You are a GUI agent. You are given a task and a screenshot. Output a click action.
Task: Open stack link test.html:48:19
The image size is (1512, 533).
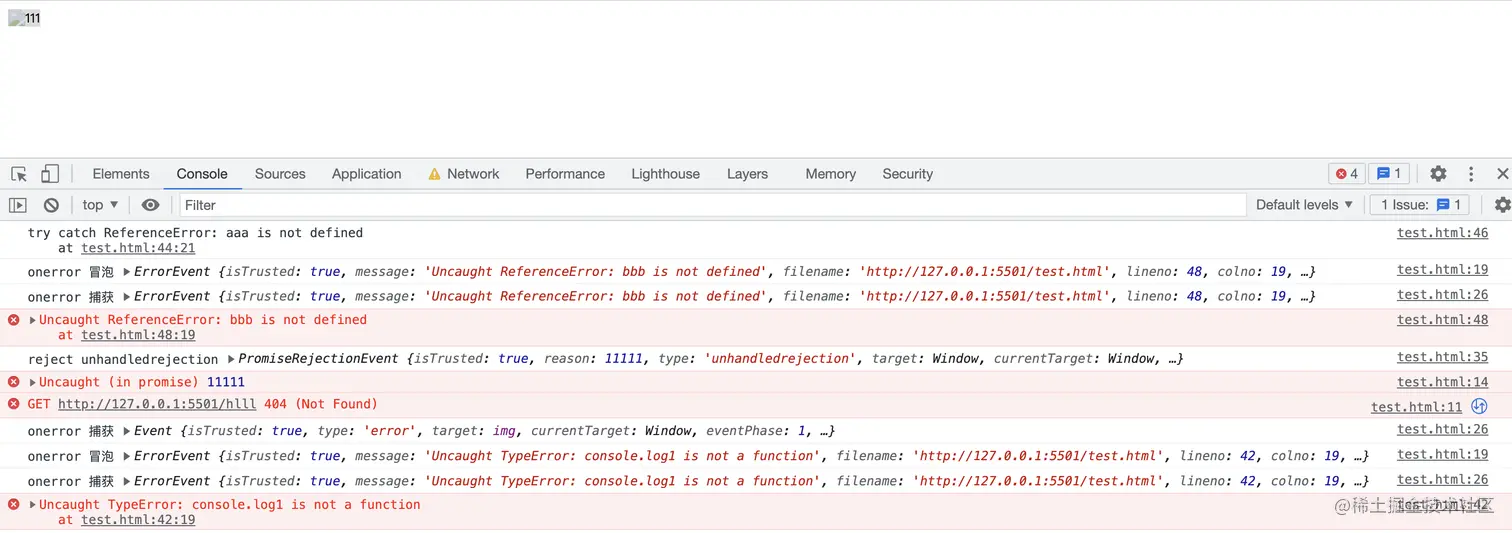(x=138, y=335)
